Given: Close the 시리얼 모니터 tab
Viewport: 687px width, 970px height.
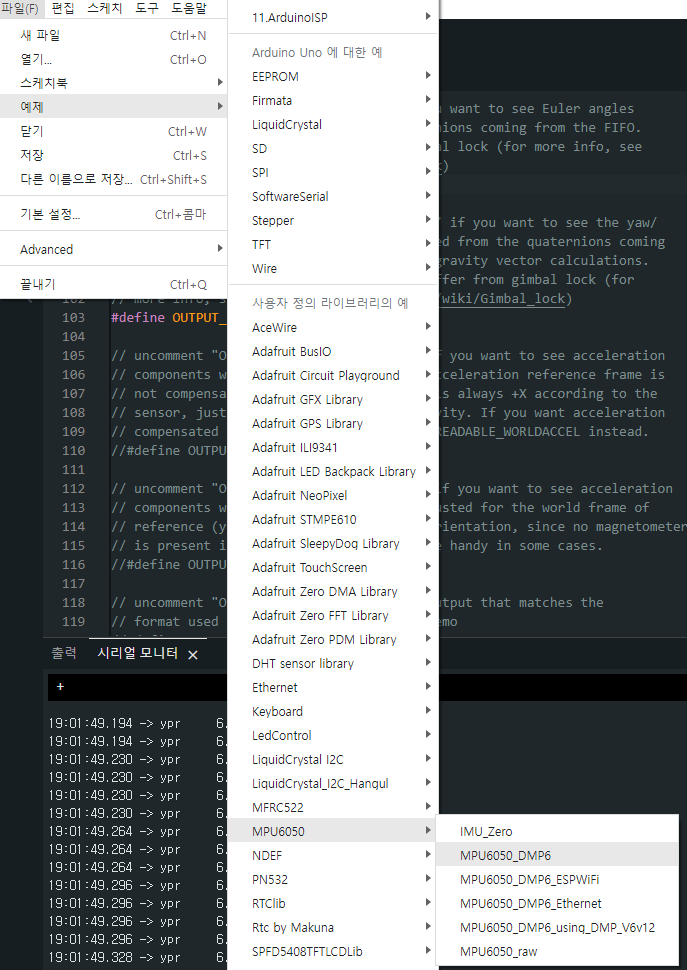Looking at the screenshot, I should (x=193, y=654).
